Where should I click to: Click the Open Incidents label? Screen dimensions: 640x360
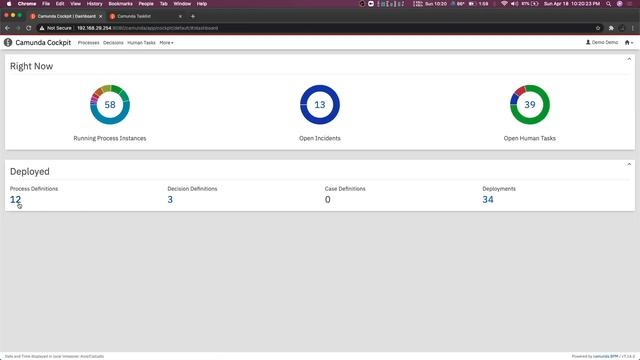(320, 138)
